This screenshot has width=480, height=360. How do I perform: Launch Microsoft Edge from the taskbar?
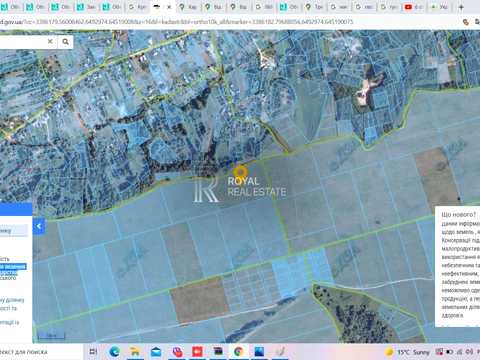coord(114,352)
